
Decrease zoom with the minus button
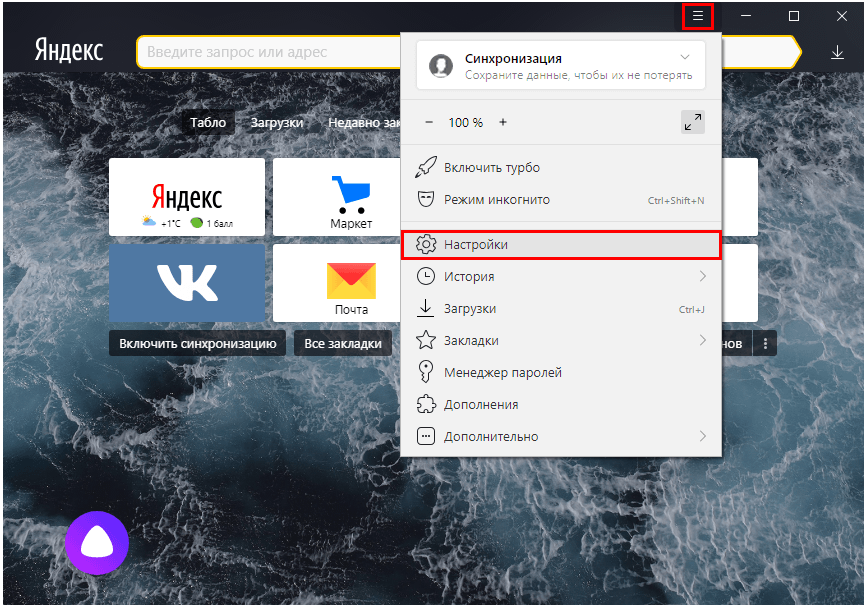429,122
